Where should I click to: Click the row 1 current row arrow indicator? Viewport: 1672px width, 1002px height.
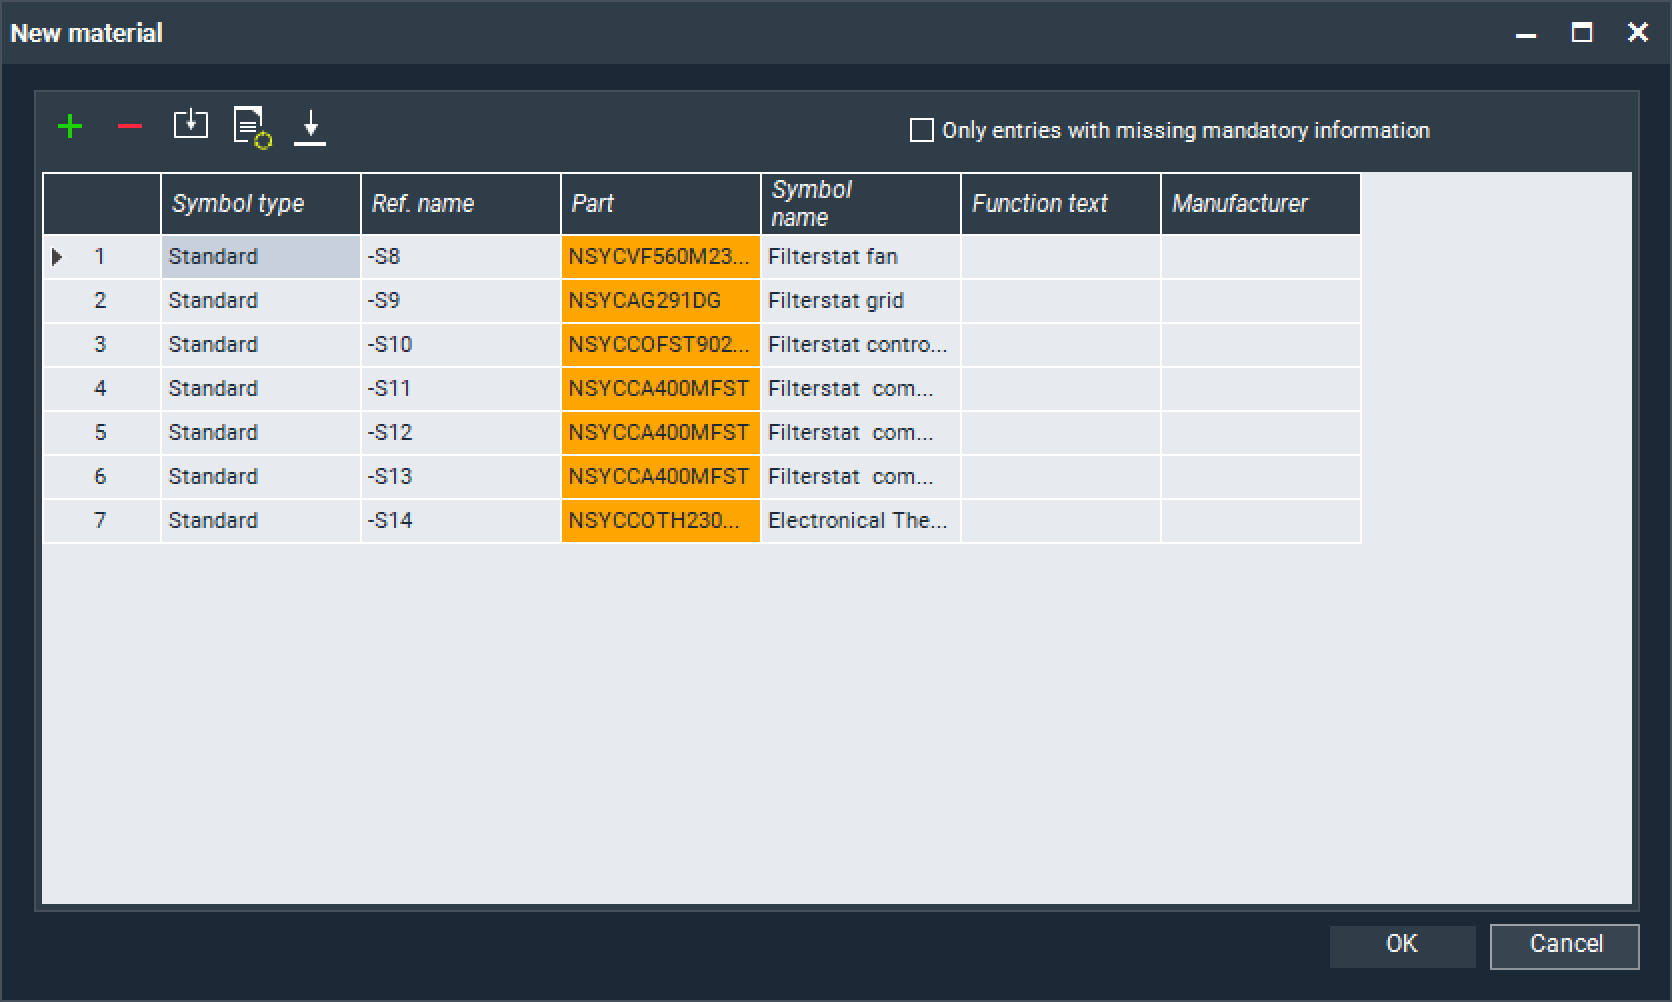(x=57, y=257)
